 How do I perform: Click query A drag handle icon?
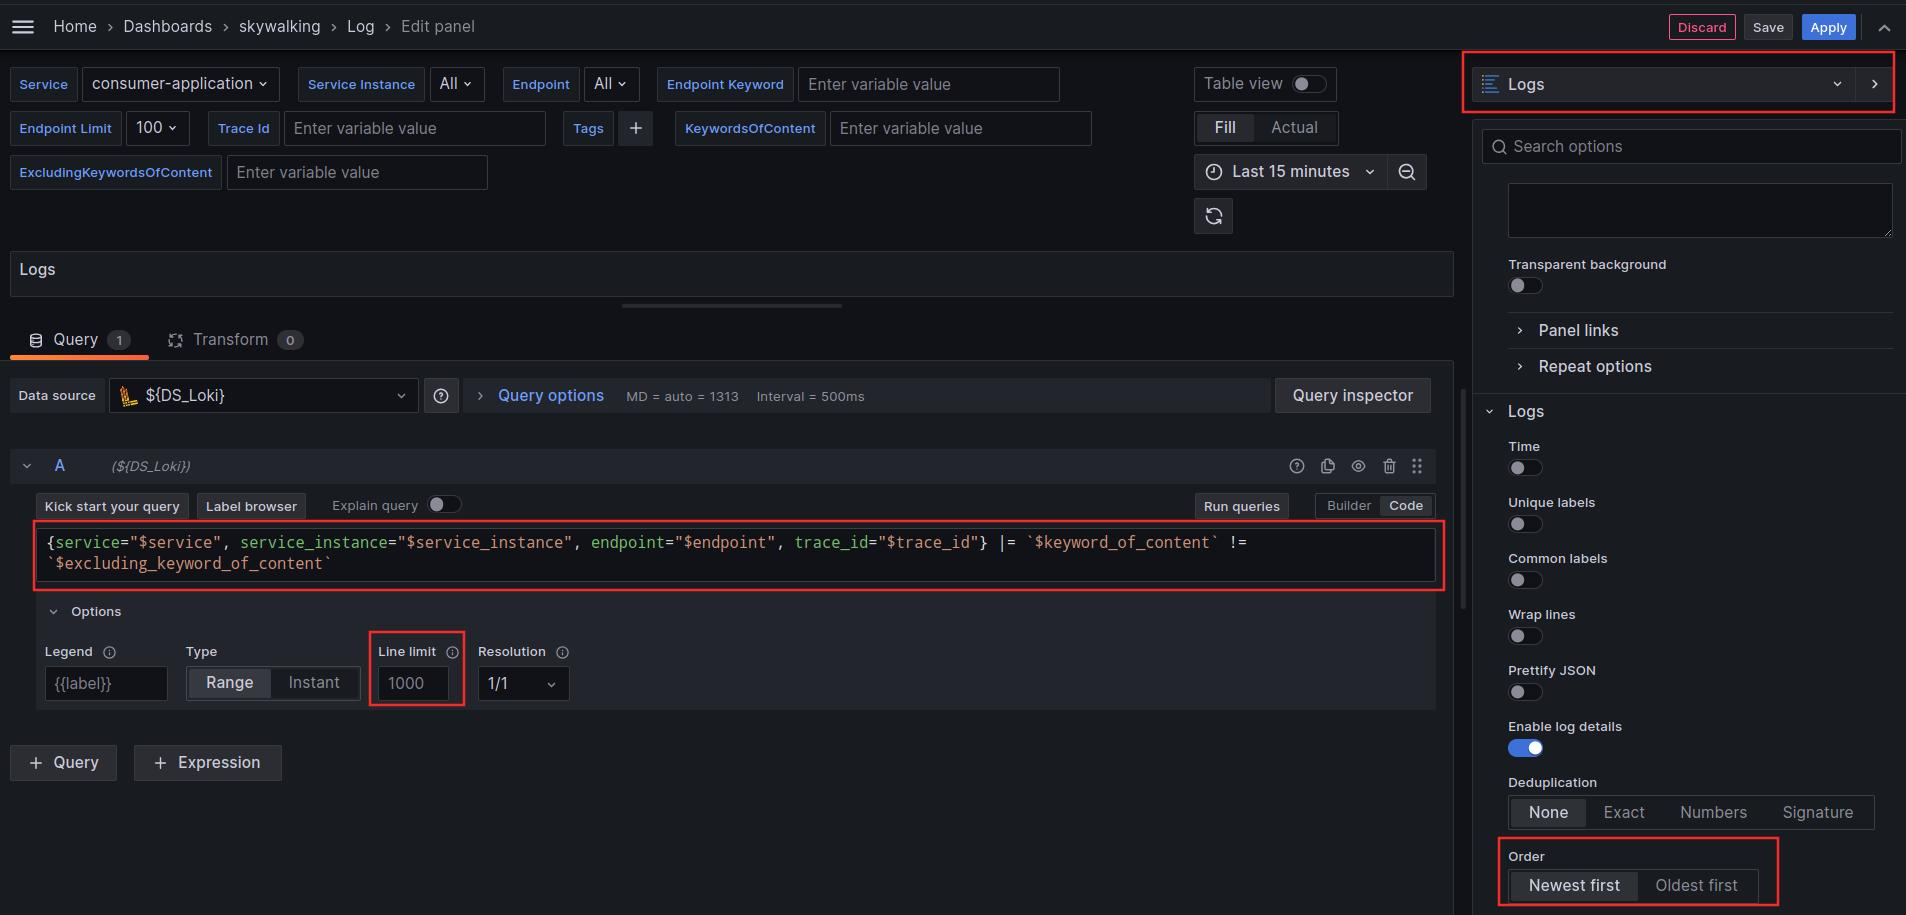pos(1417,466)
